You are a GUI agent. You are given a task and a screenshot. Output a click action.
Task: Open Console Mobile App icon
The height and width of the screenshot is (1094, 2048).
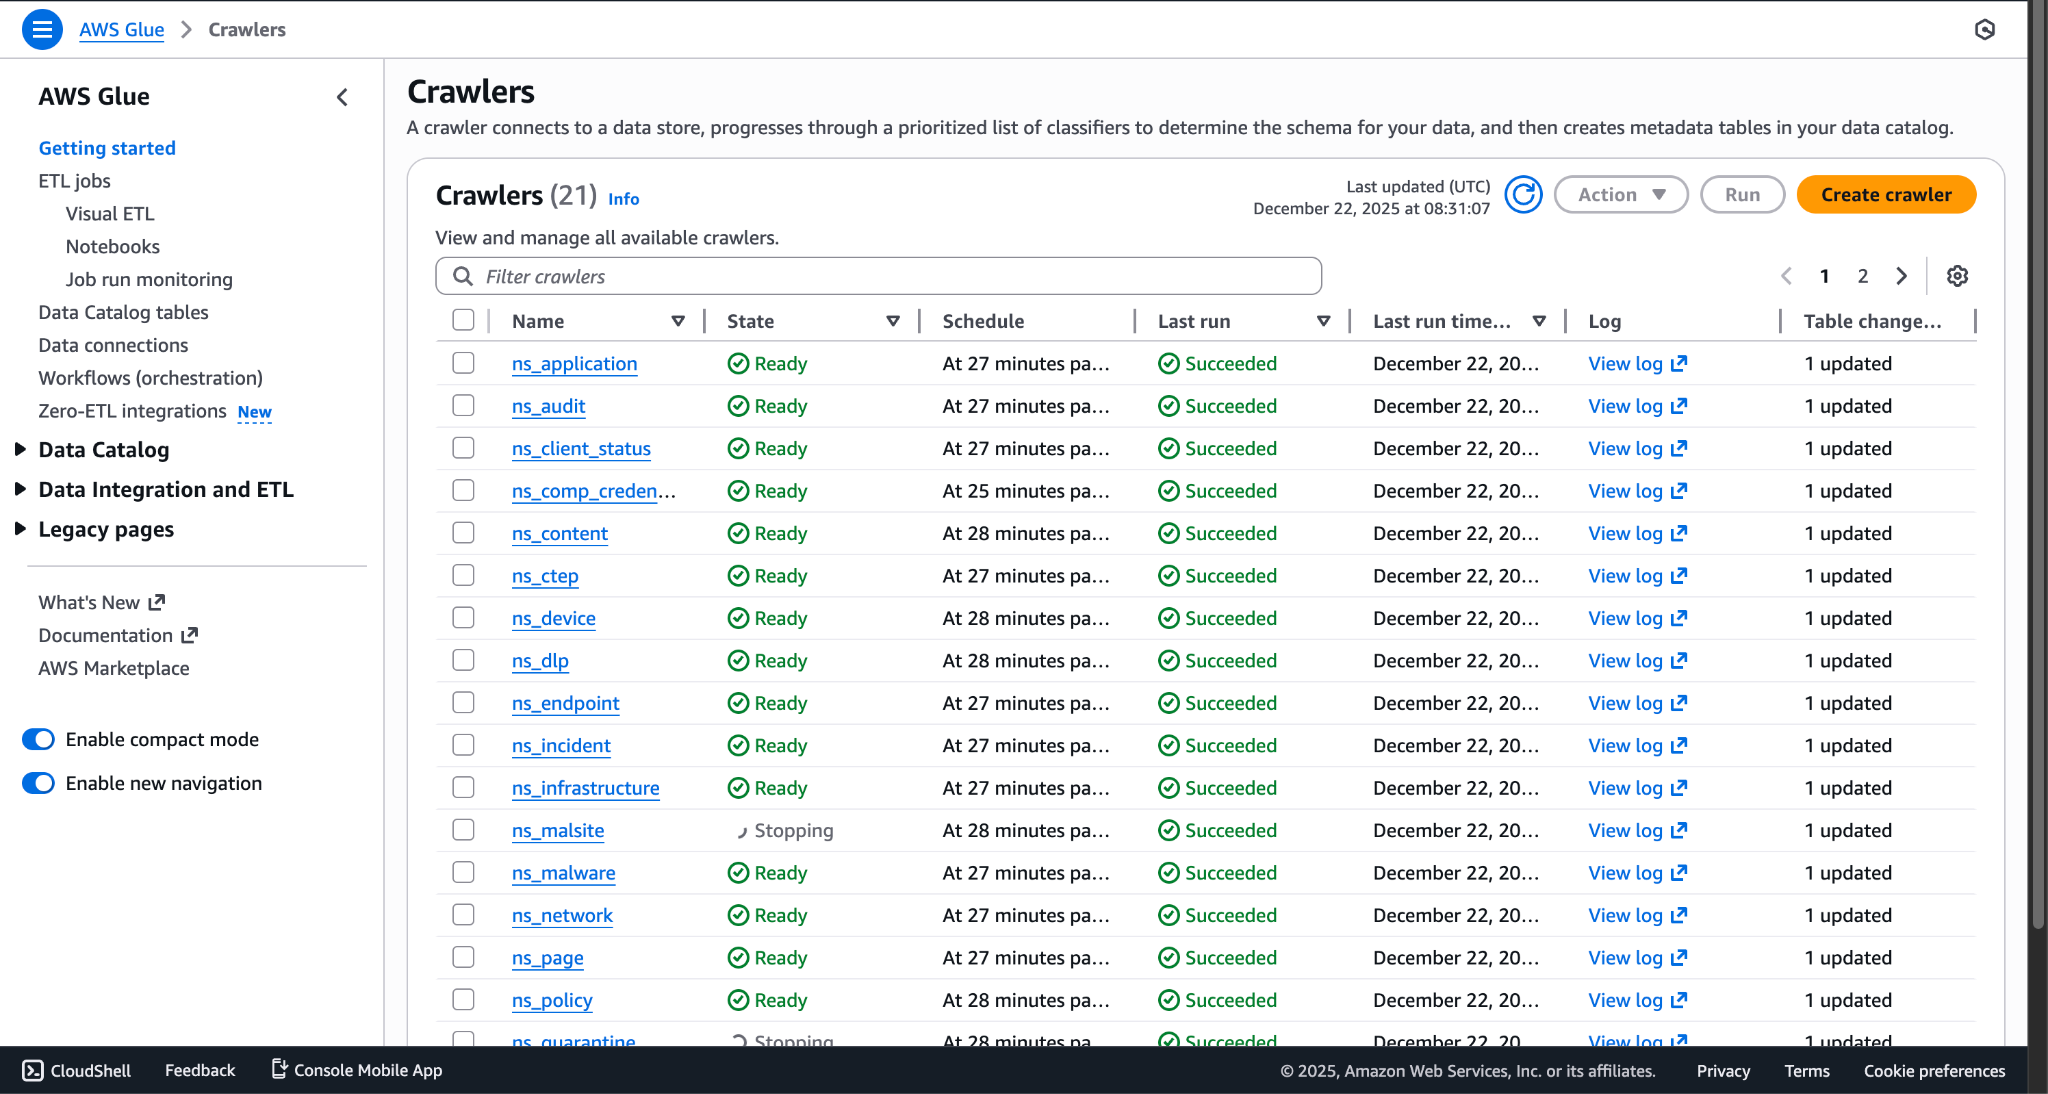(280, 1069)
